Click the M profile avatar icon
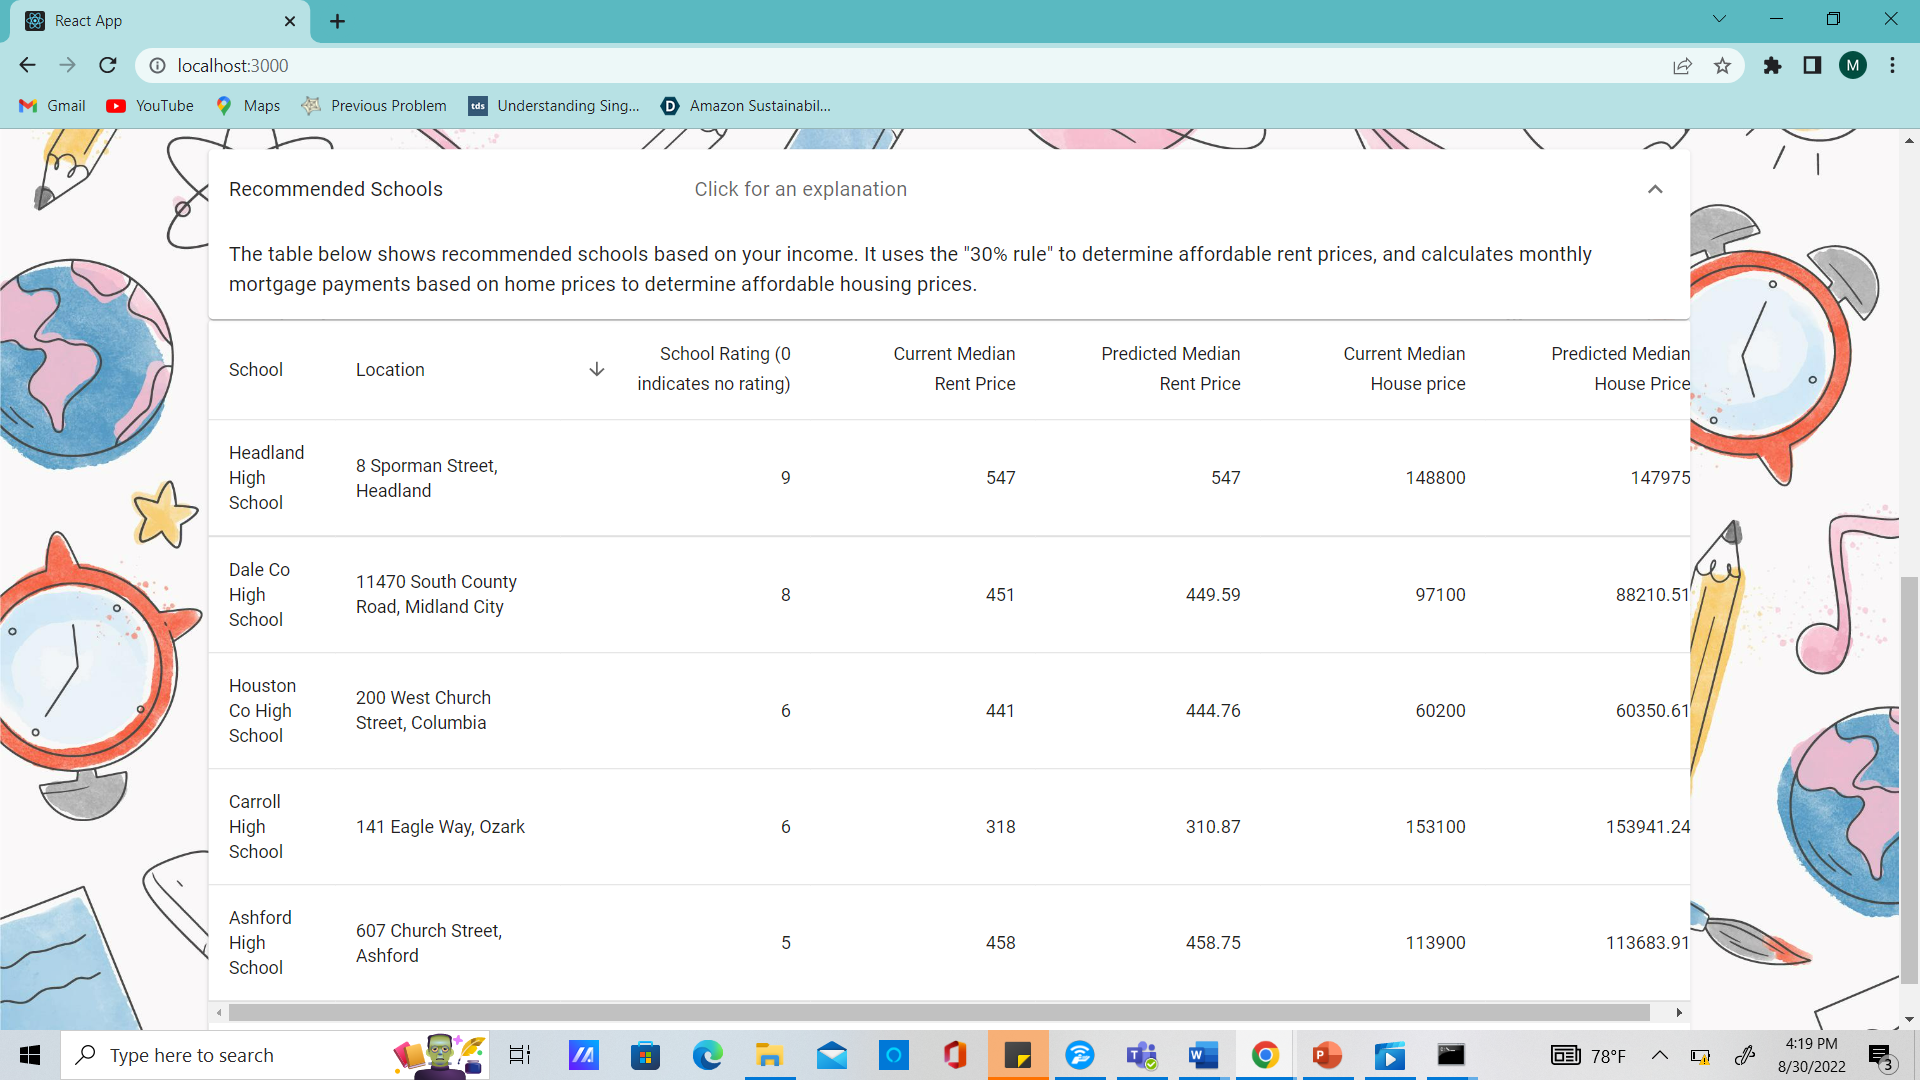The height and width of the screenshot is (1080, 1920). (1852, 66)
